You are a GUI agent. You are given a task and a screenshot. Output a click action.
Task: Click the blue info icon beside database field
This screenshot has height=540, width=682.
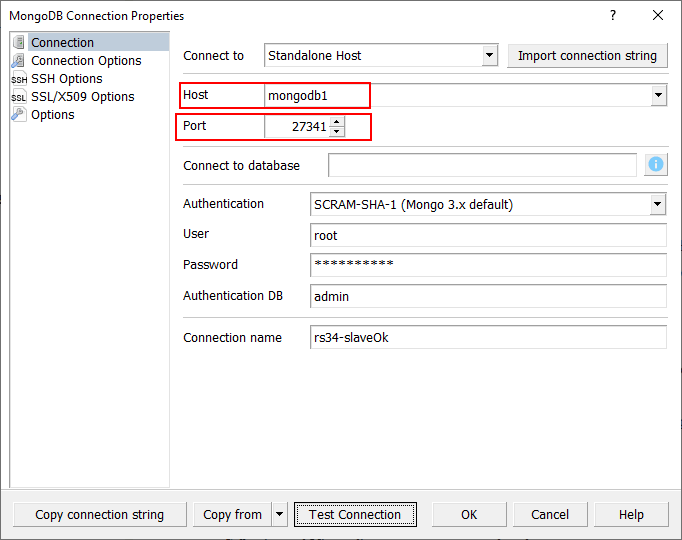click(x=656, y=165)
